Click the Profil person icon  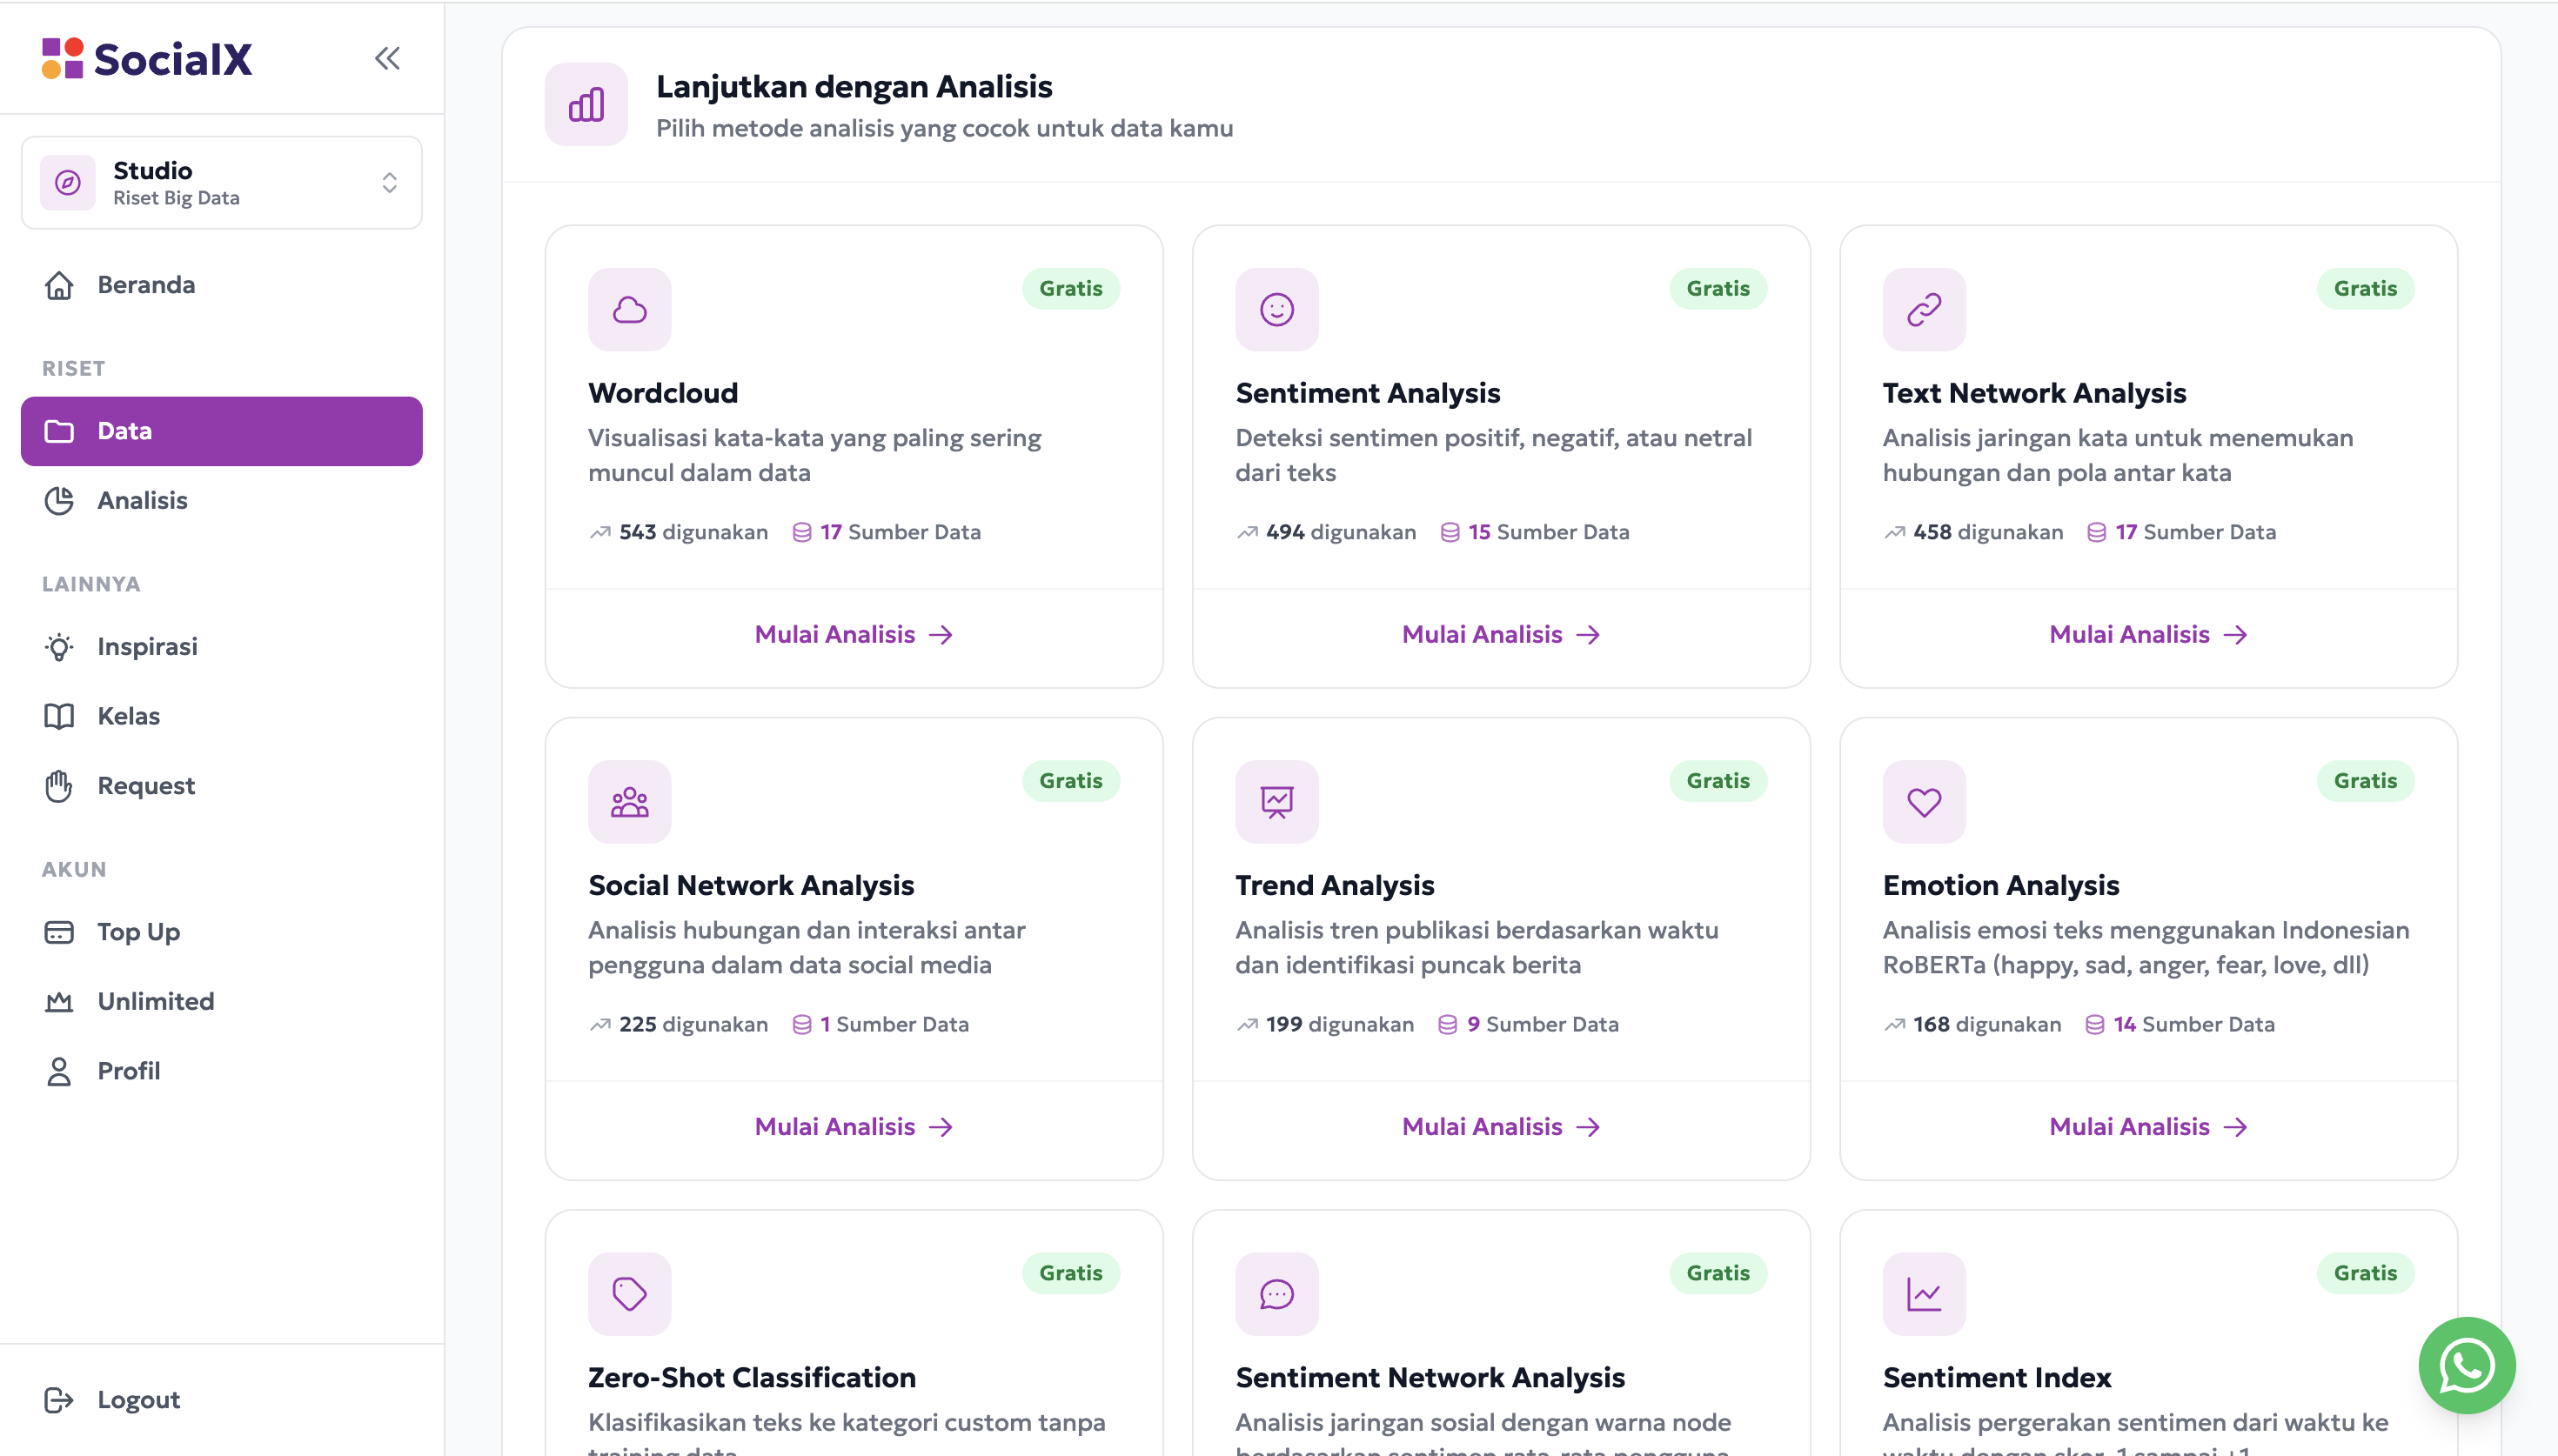[x=59, y=1071]
